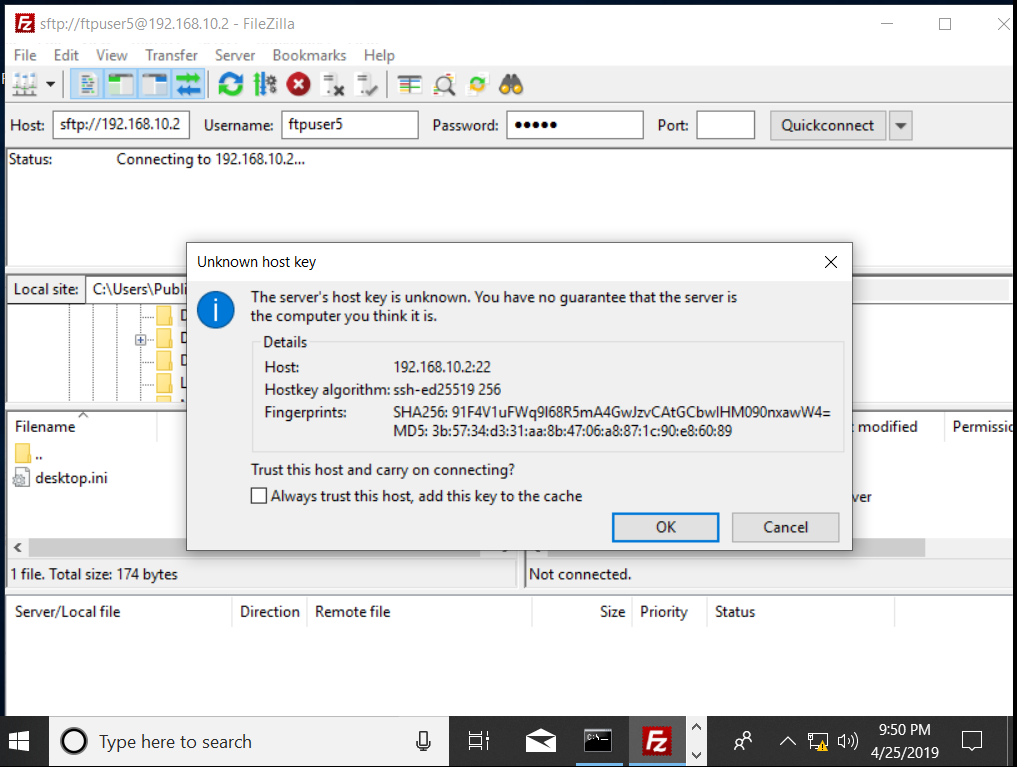Open Task View on taskbar

[479, 741]
